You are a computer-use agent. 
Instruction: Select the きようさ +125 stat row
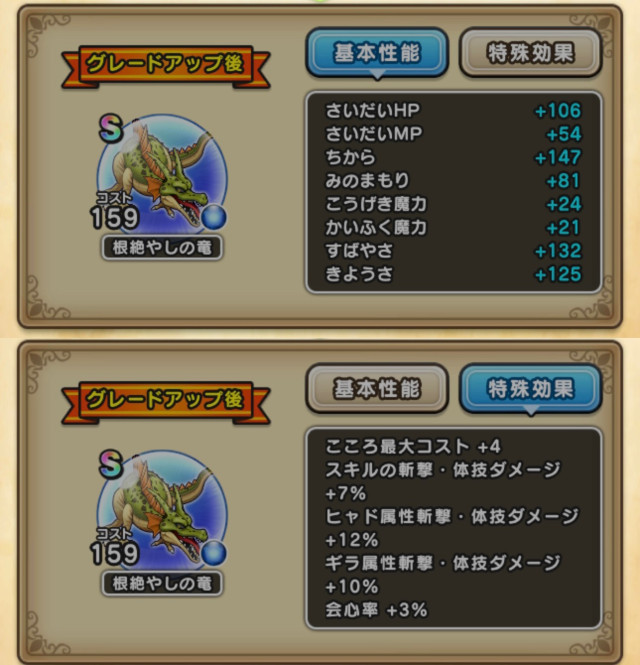click(453, 274)
